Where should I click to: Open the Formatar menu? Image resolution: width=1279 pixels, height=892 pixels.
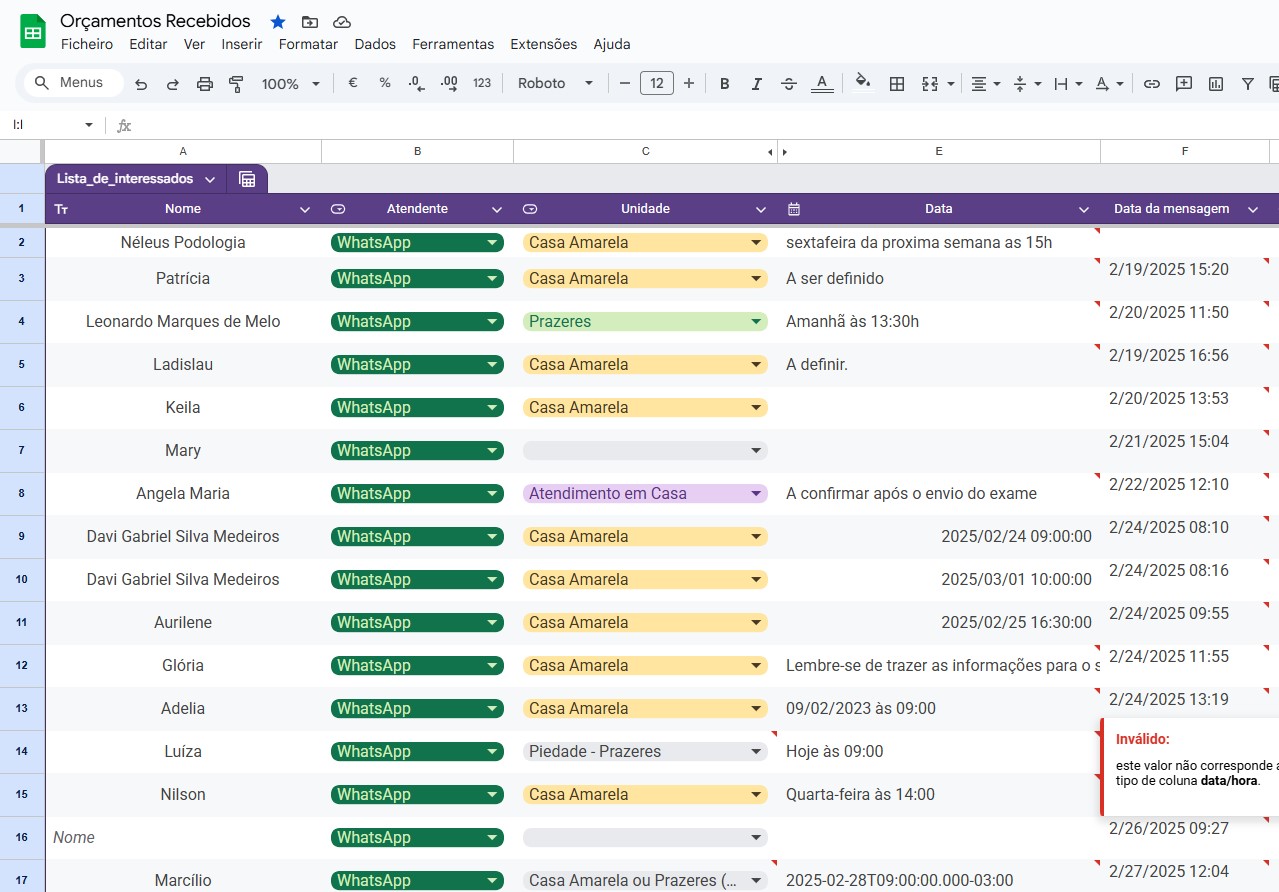[x=308, y=44]
